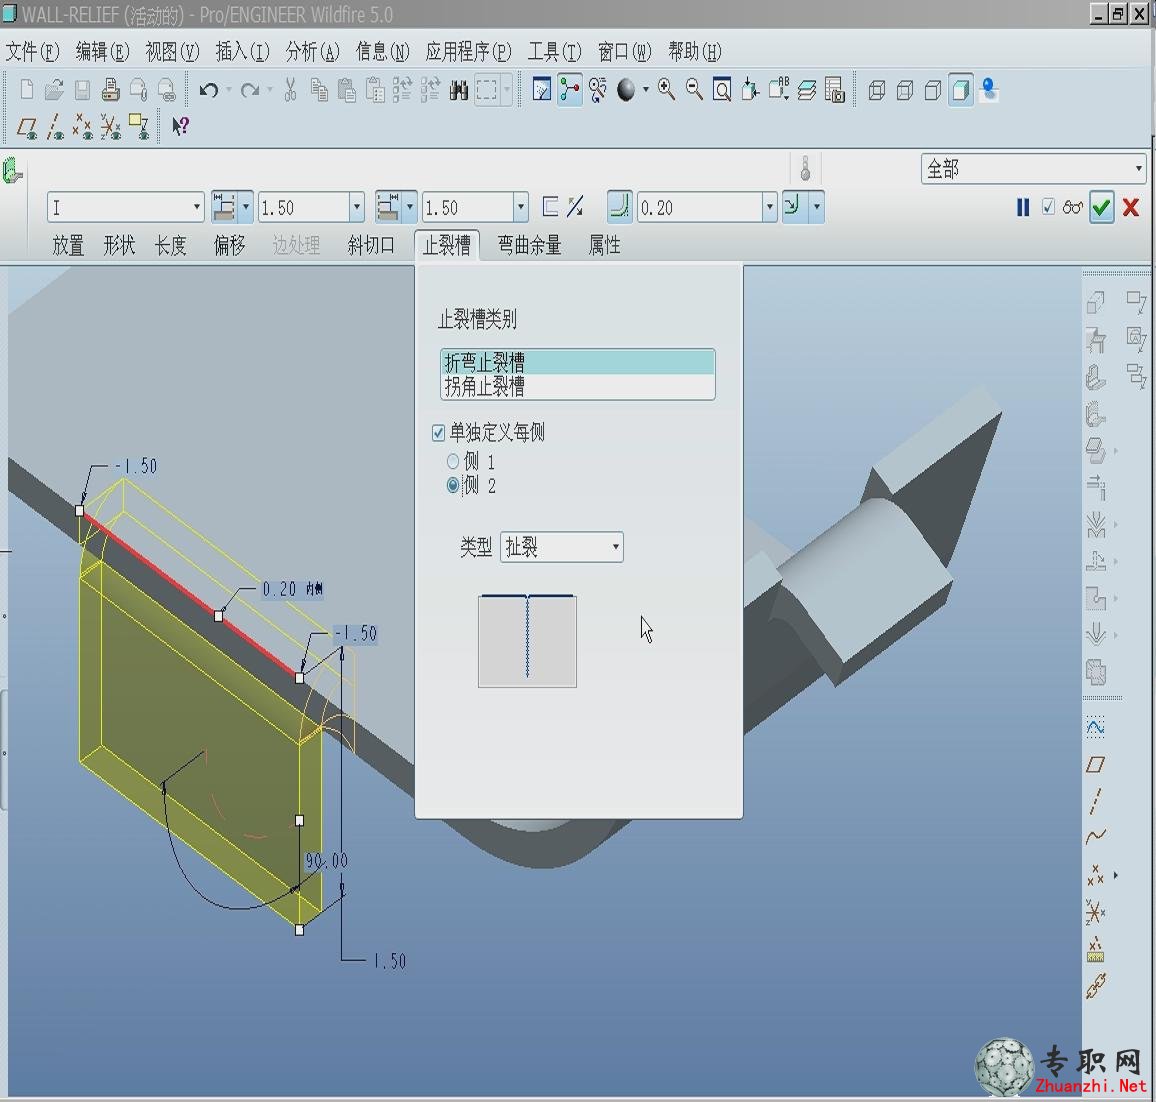Cancel the feature with red X
Screen dimensions: 1156x1102
pyautogui.click(x=1131, y=208)
